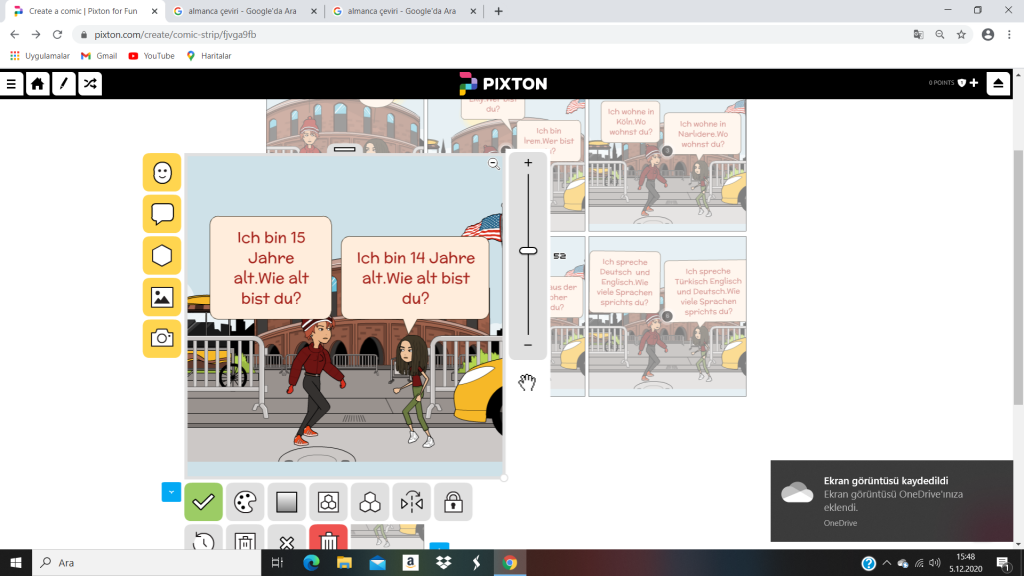The image size is (1024, 576).
Task: Expand the blue dropdown arrow beside checkmark
Action: (171, 492)
